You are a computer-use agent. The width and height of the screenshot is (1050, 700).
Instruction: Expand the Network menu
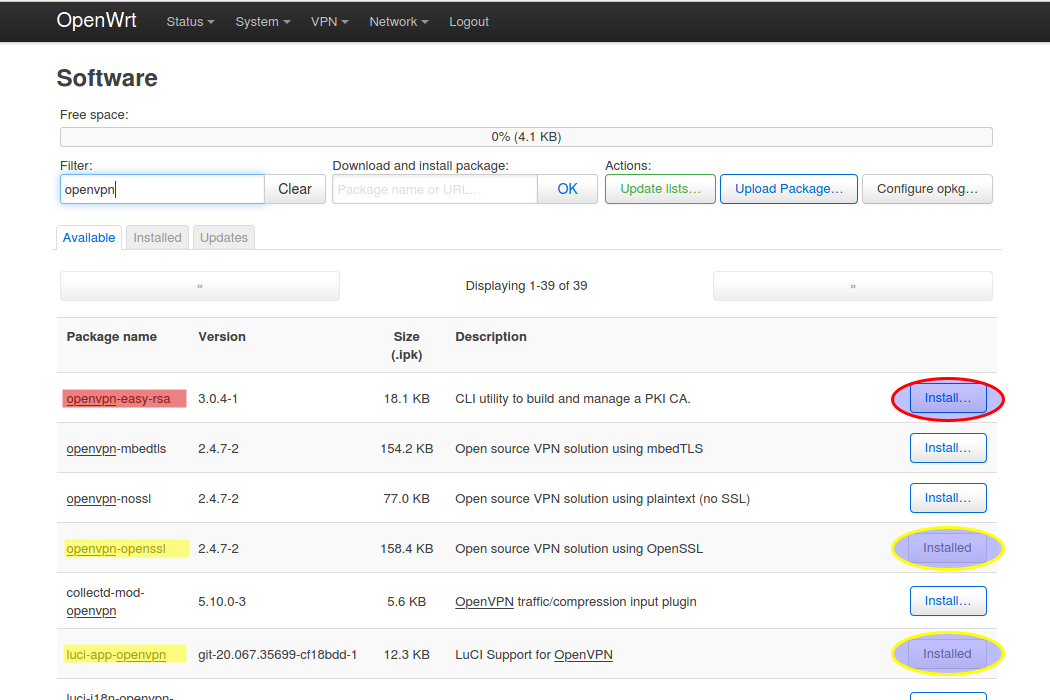click(x=398, y=21)
